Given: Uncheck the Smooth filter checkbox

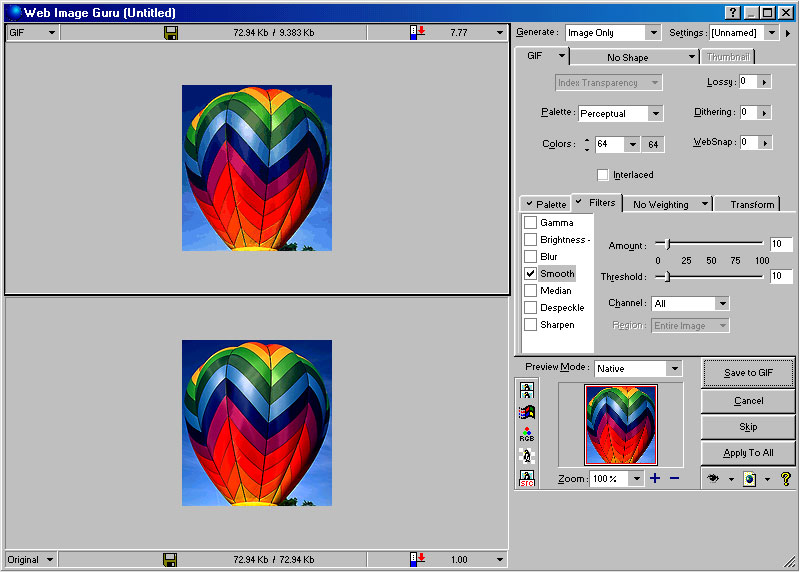Looking at the screenshot, I should pyautogui.click(x=531, y=274).
